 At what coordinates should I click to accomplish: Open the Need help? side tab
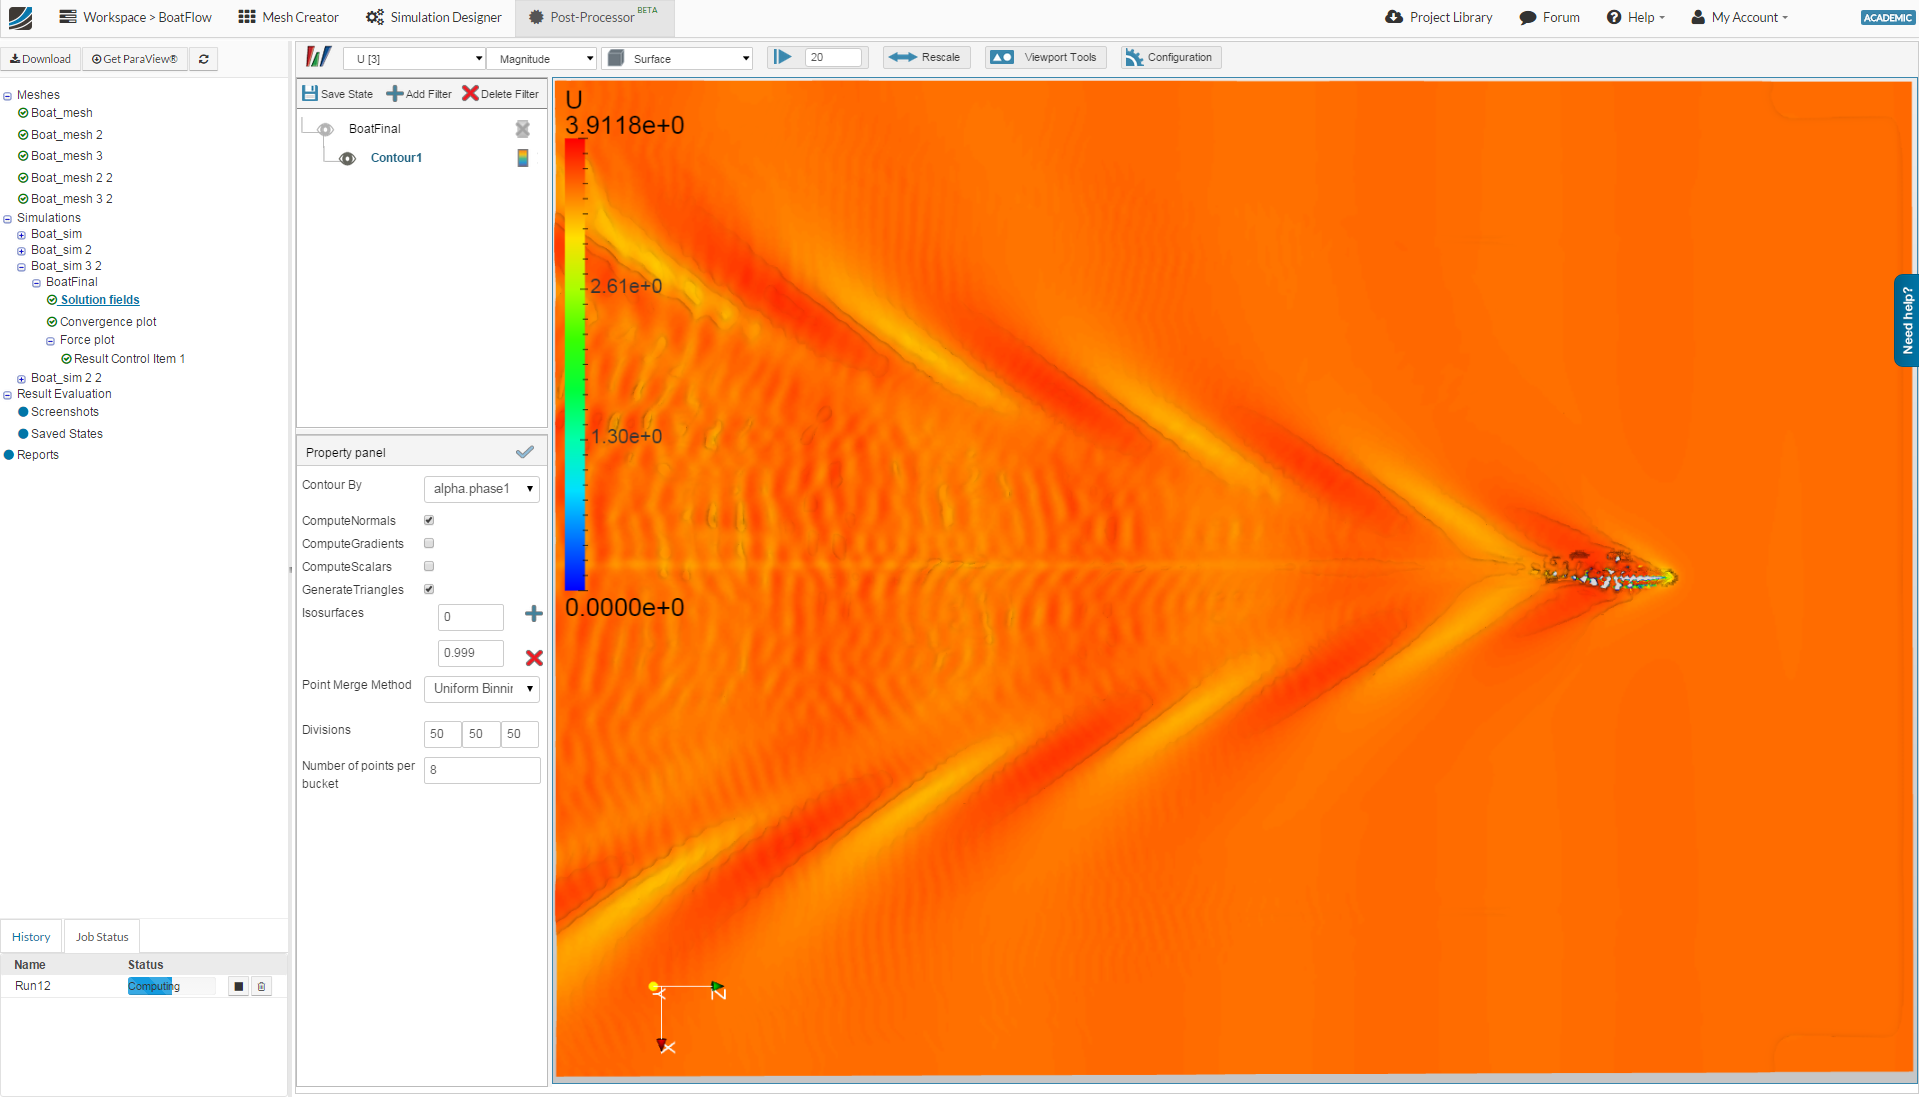[1906, 320]
